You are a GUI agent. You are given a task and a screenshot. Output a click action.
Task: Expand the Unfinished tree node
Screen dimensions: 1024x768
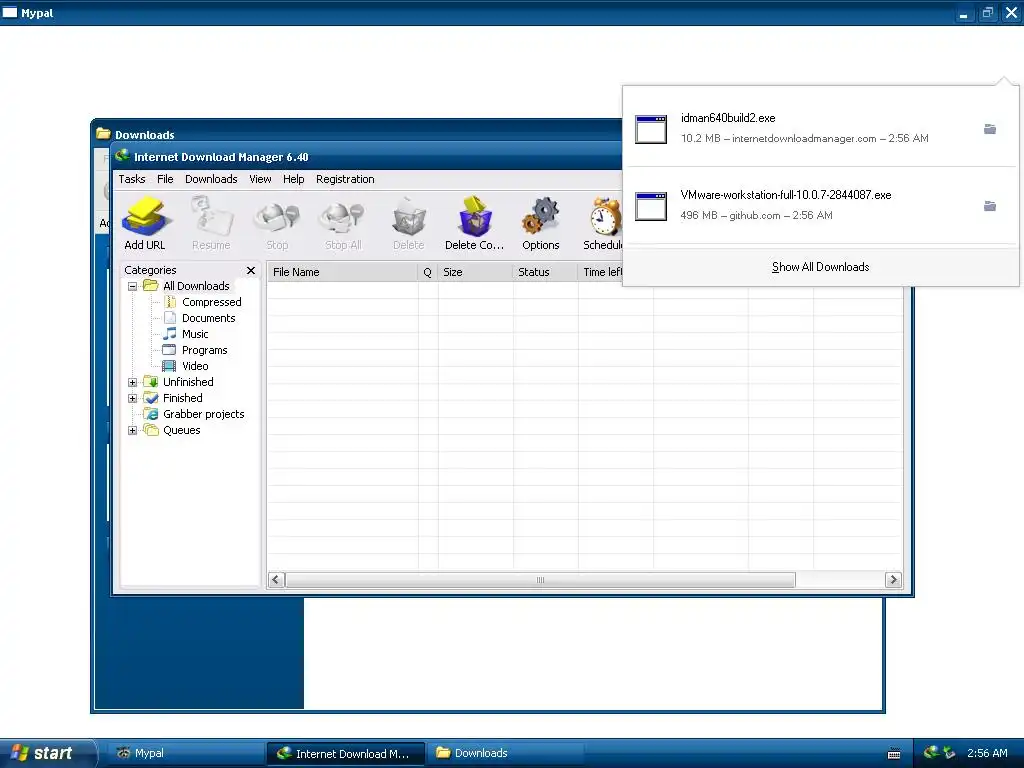tap(133, 382)
